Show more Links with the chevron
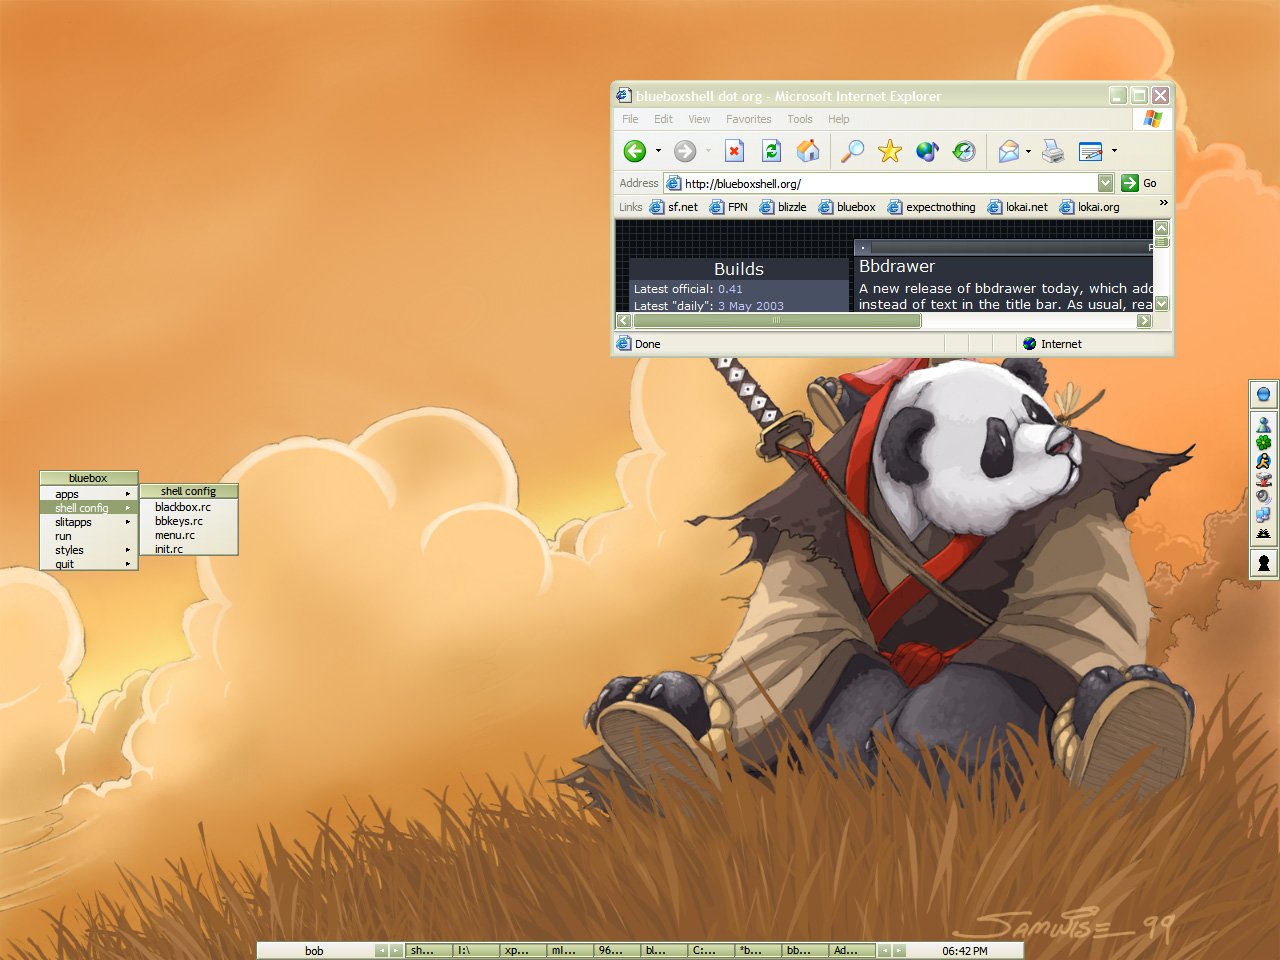The image size is (1280, 960). (x=1163, y=203)
